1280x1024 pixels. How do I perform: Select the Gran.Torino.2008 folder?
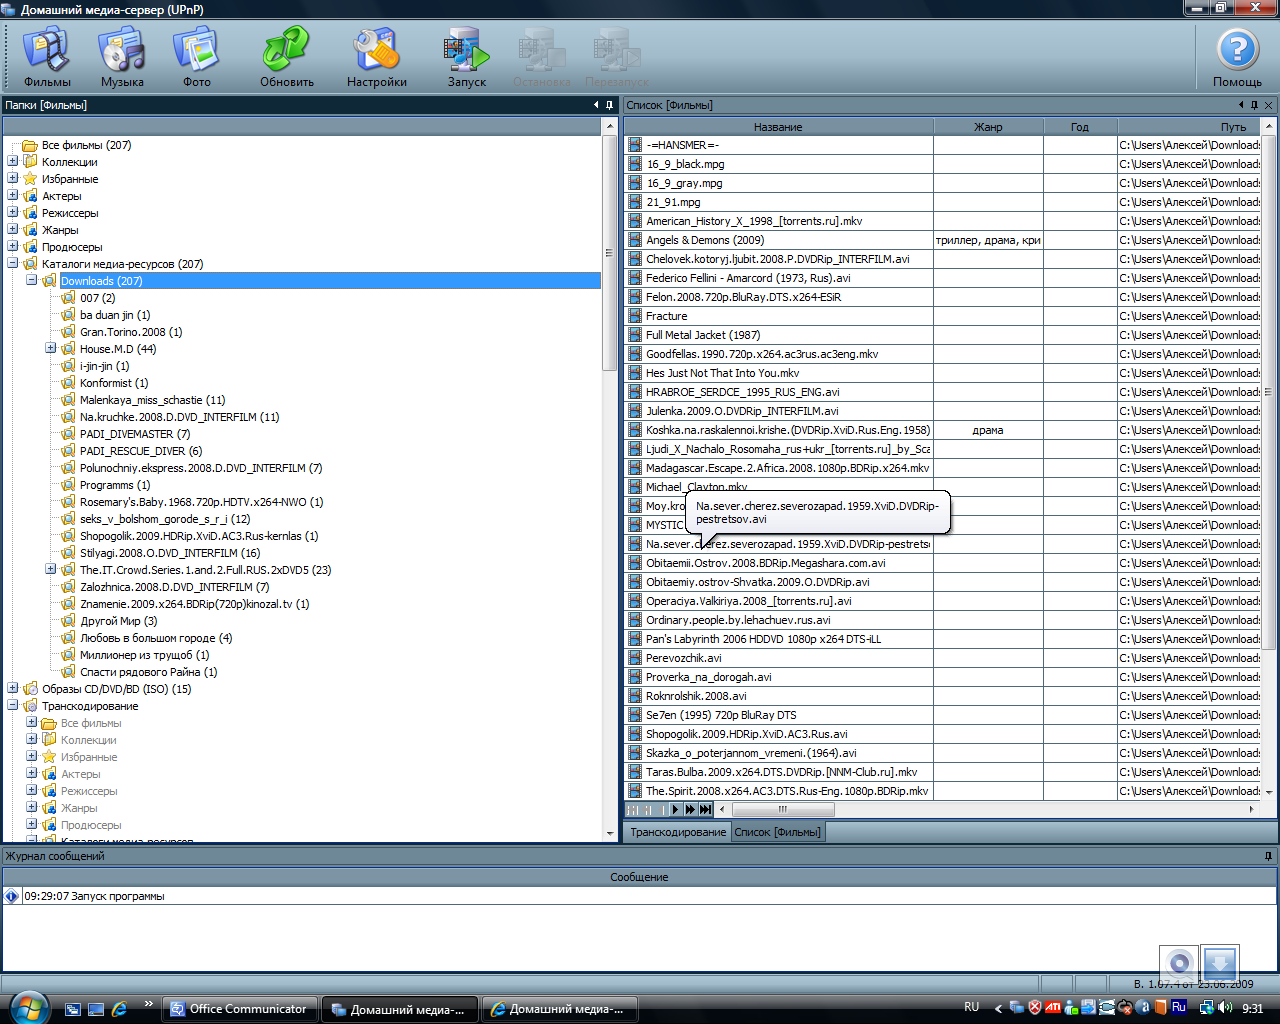click(130, 332)
